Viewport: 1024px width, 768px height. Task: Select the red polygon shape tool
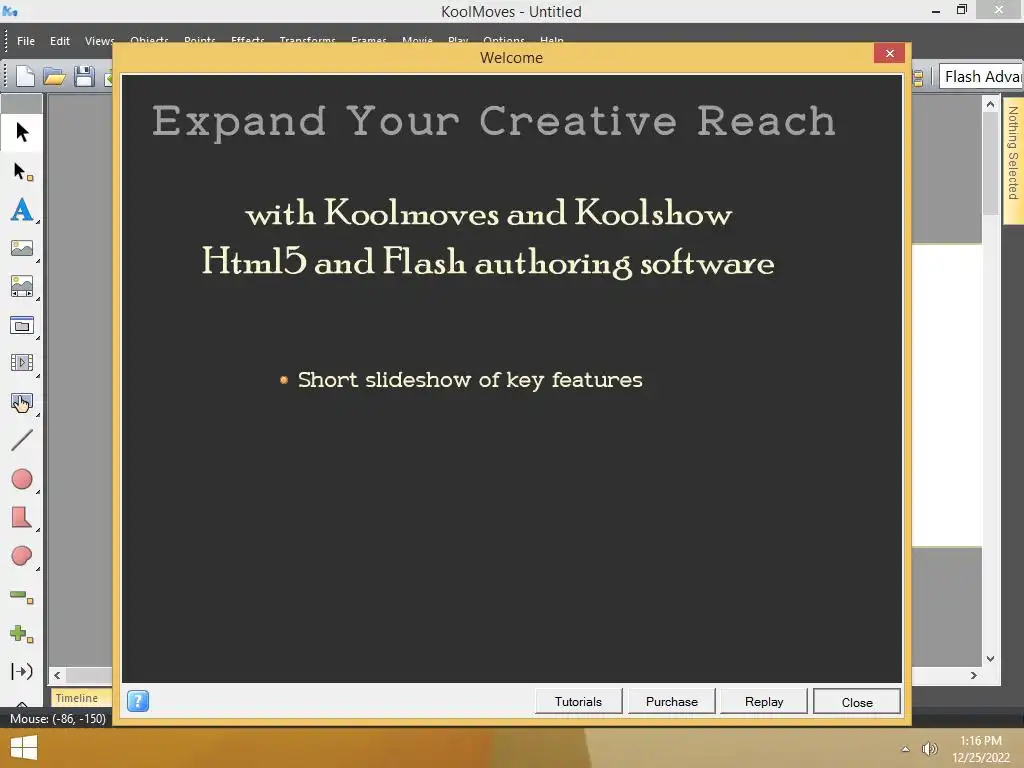click(x=22, y=517)
